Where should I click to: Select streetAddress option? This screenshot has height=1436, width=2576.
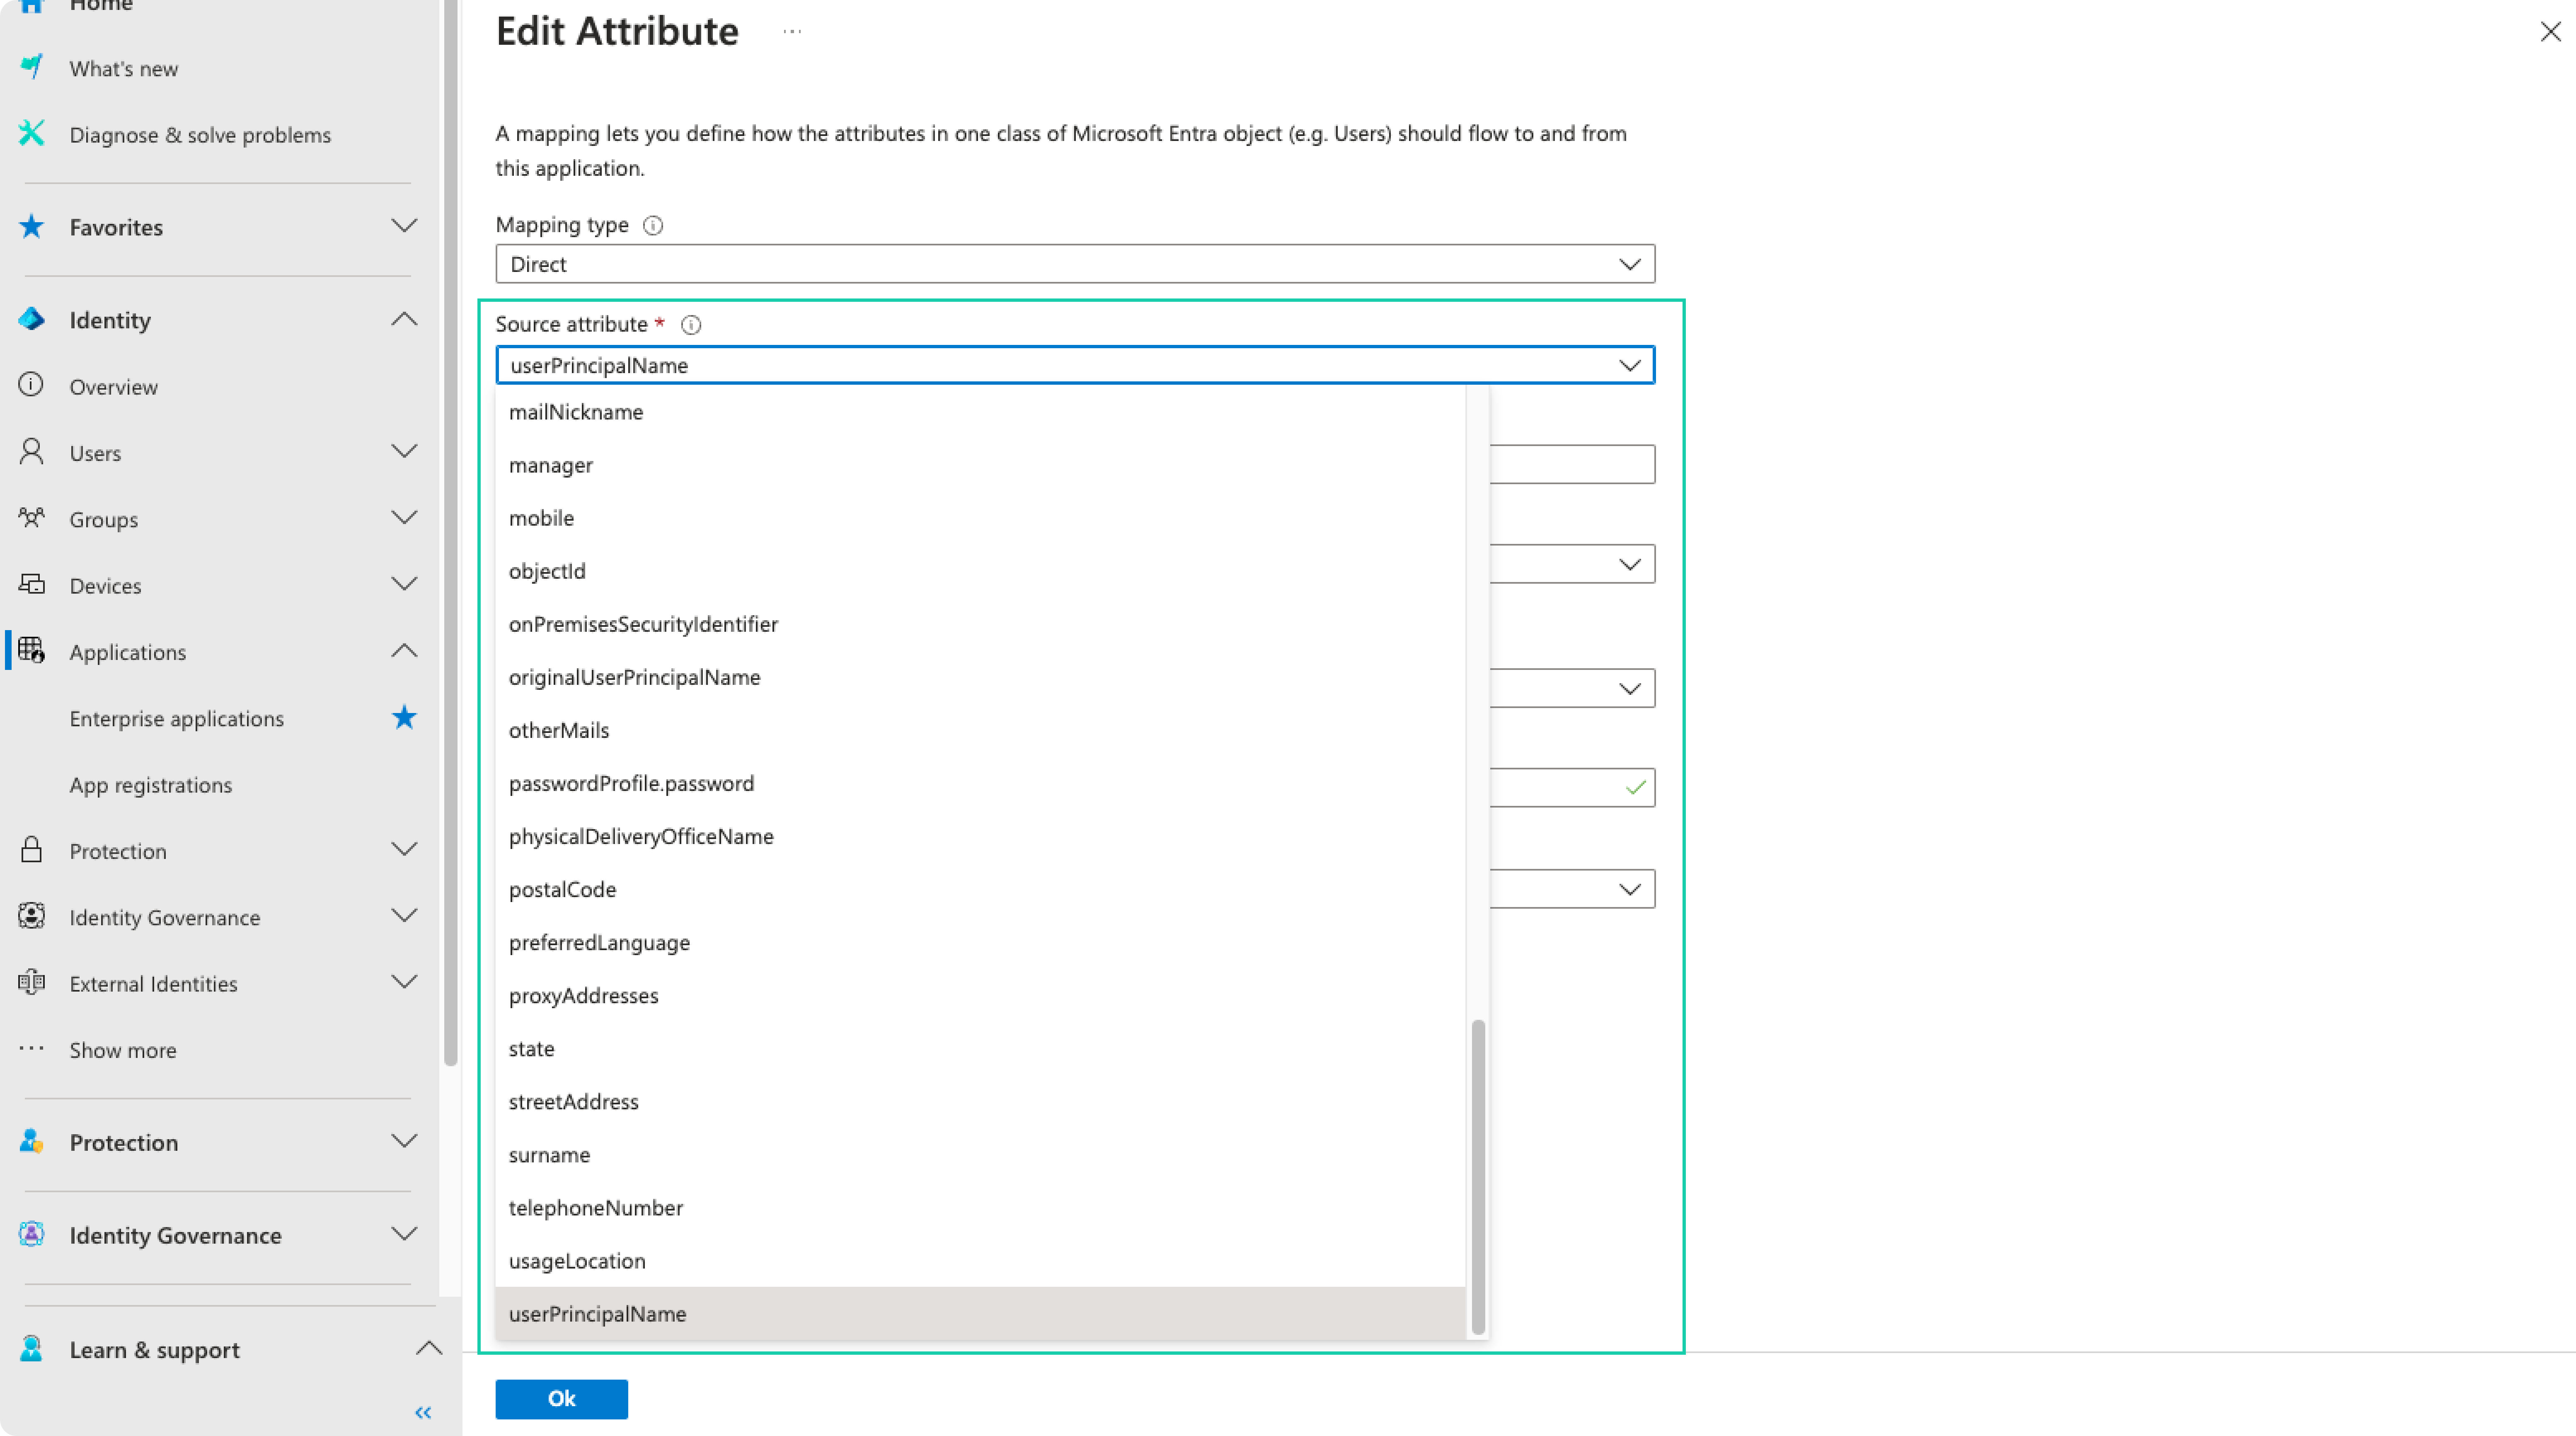[x=980, y=1101]
